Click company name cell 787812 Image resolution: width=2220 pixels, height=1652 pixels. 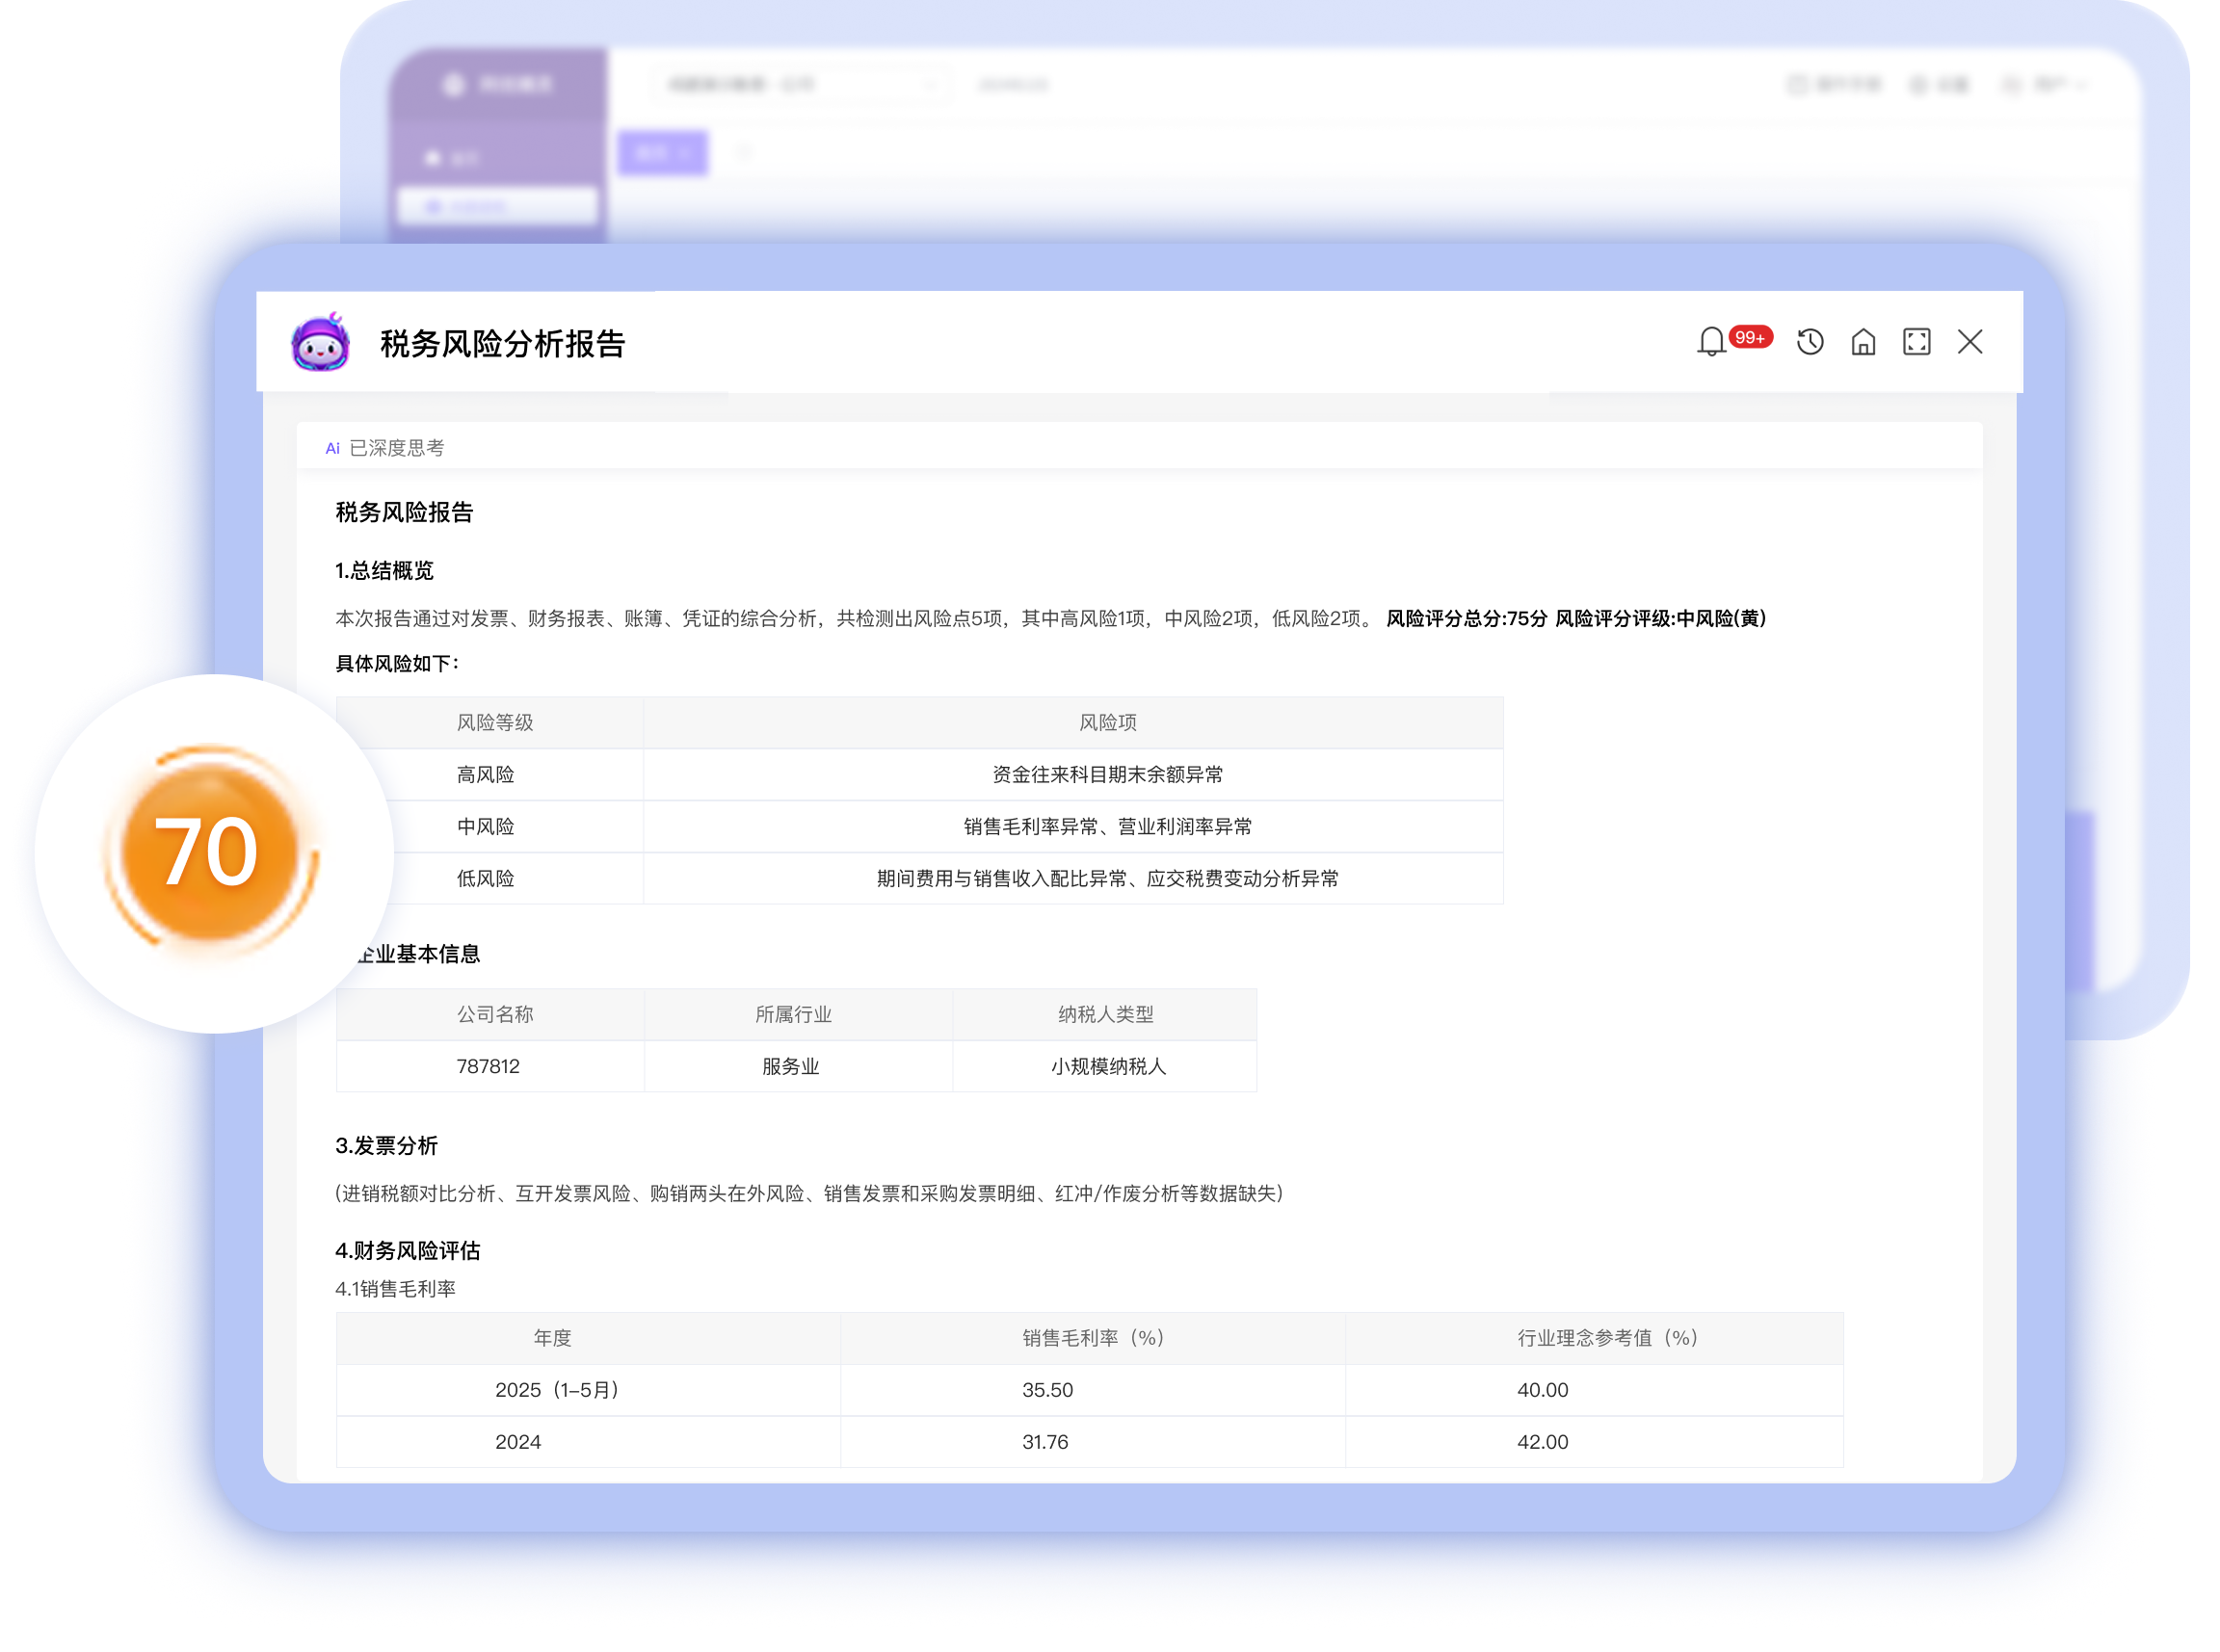pyautogui.click(x=488, y=1066)
